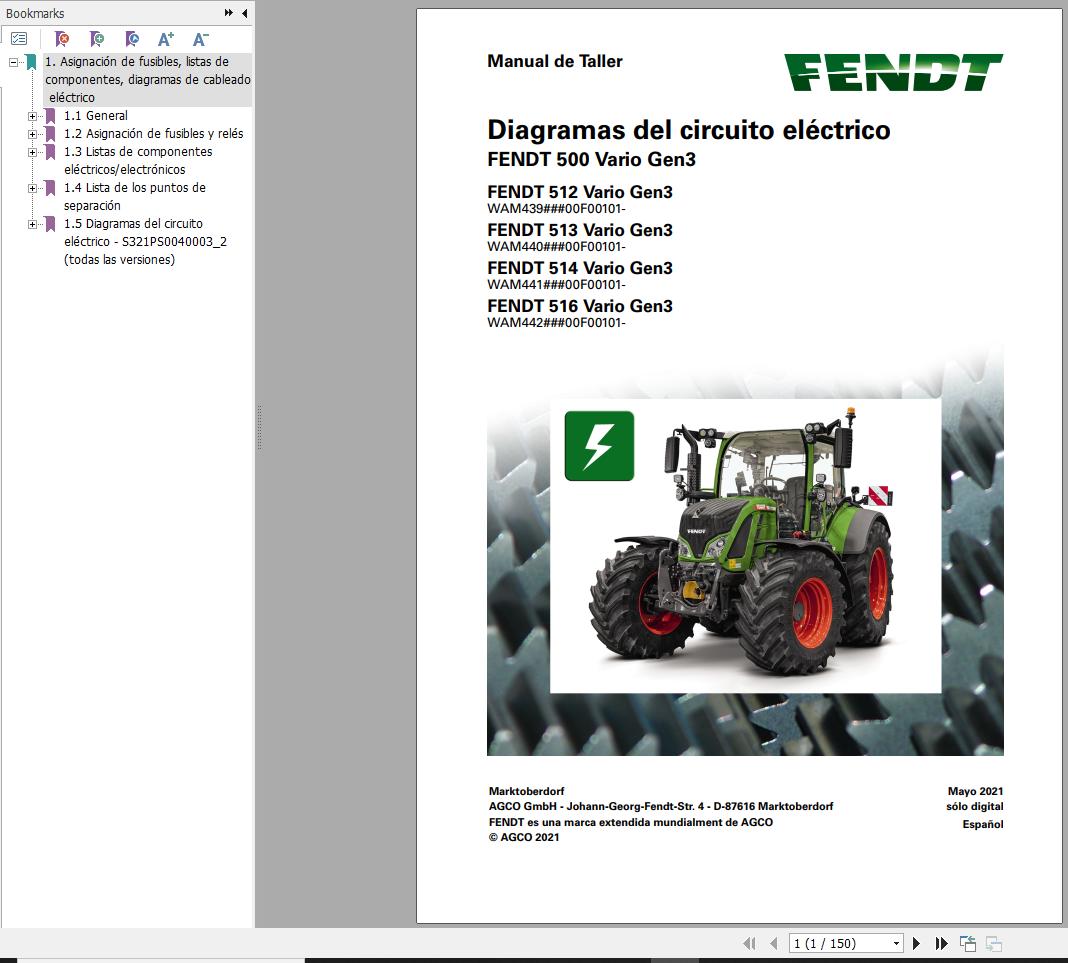Decrease bookmark font size with A-

[x=200, y=40]
